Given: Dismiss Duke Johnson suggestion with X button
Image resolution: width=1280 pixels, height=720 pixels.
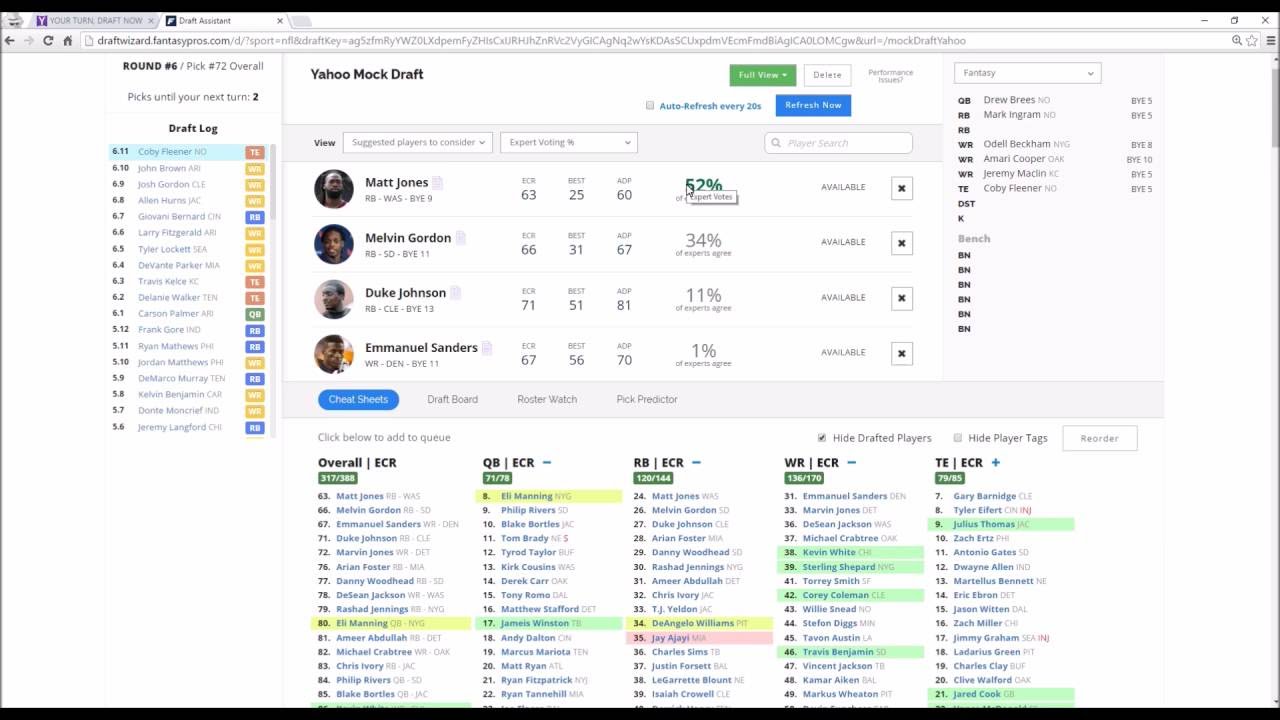Looking at the screenshot, I should (x=901, y=298).
